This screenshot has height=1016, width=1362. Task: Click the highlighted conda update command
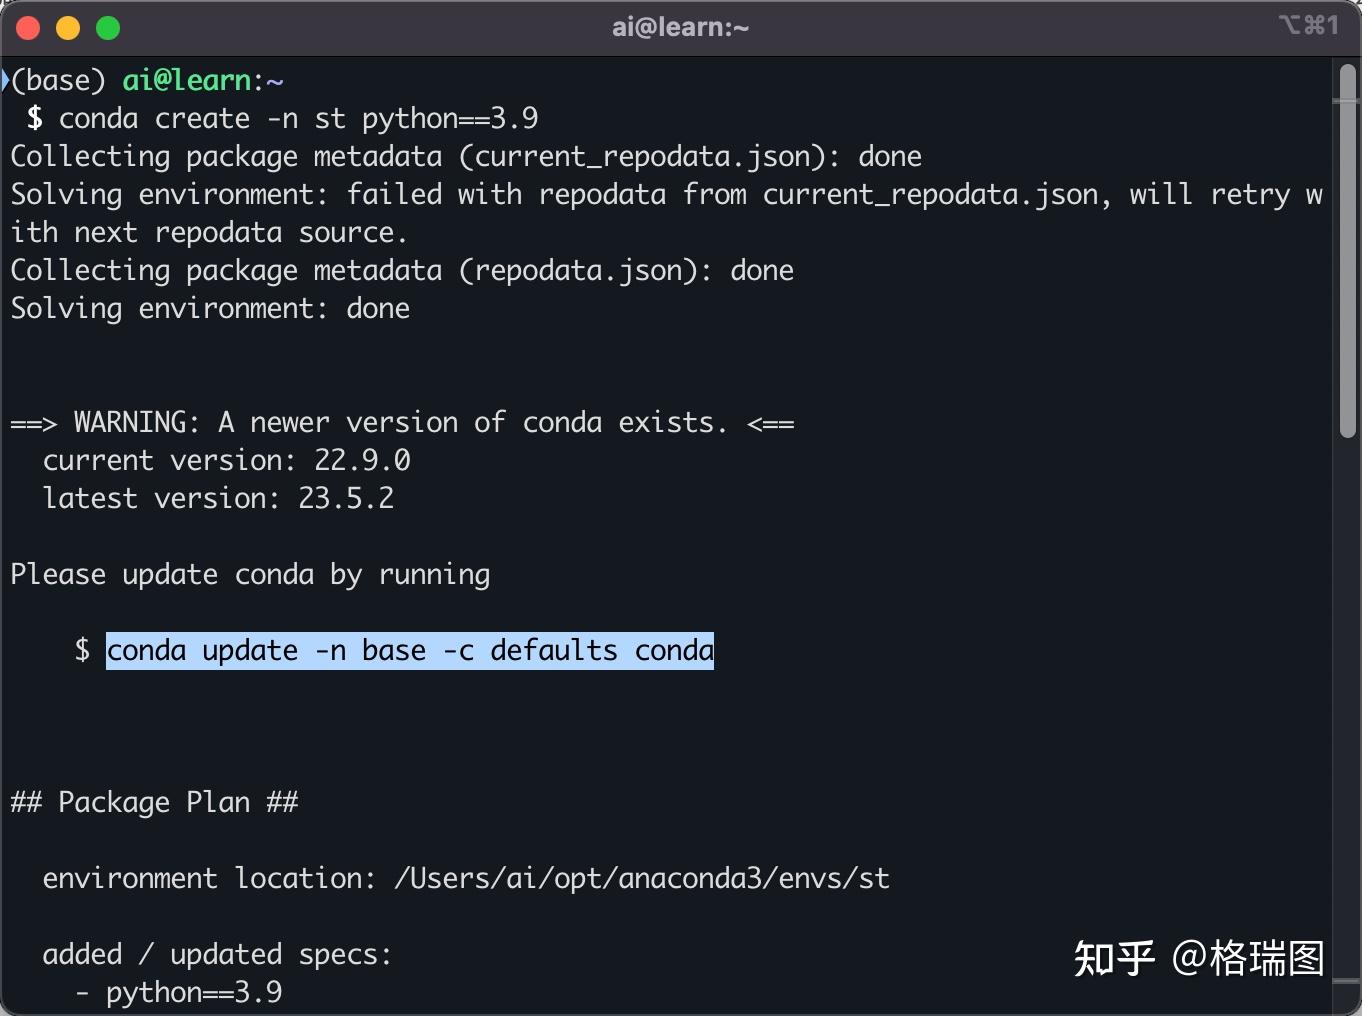point(410,651)
